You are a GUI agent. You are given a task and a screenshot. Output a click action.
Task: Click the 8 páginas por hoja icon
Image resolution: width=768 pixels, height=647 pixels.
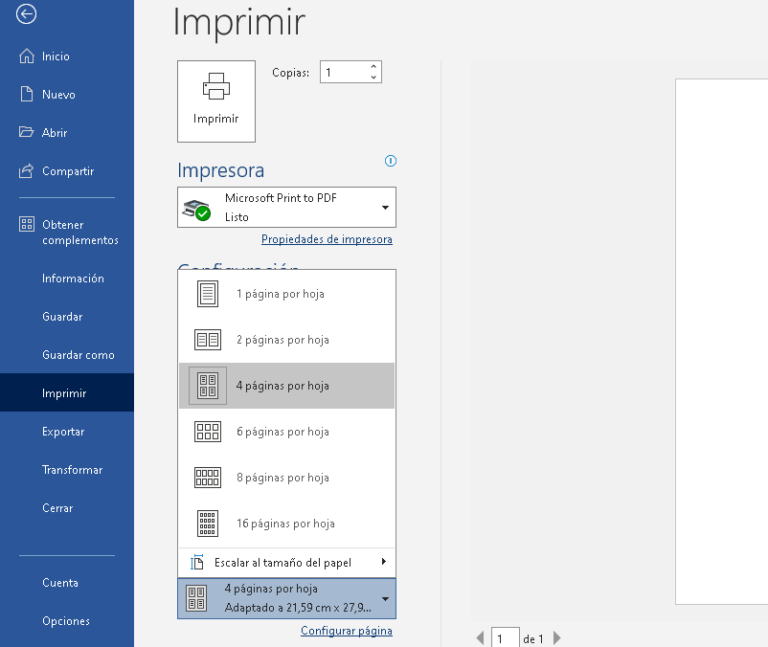point(207,478)
